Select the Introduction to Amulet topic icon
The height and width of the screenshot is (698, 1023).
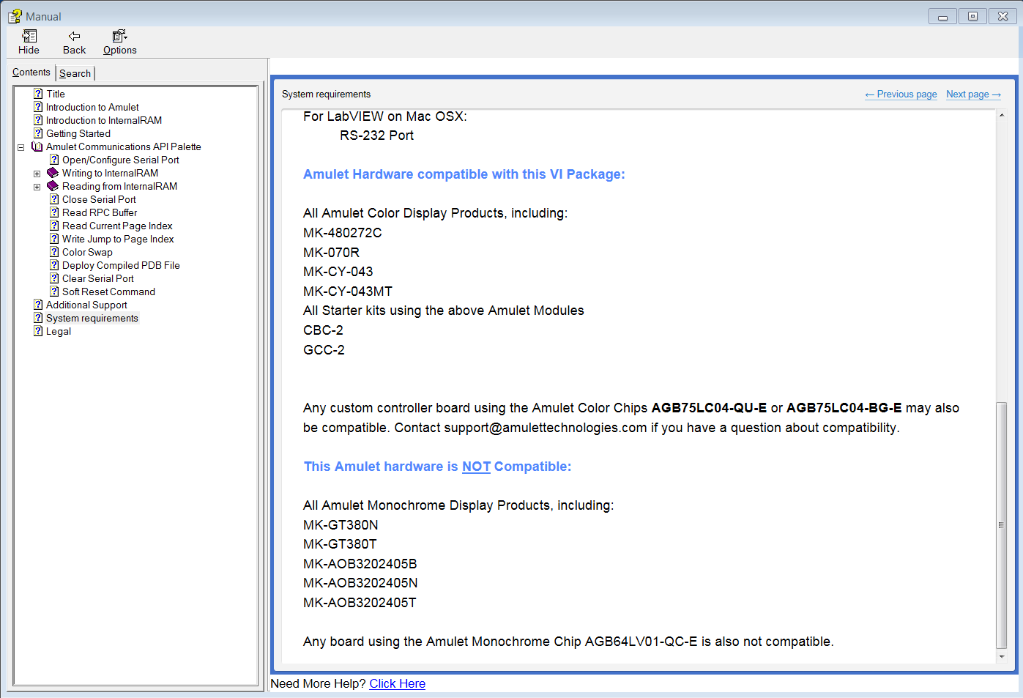click(38, 107)
